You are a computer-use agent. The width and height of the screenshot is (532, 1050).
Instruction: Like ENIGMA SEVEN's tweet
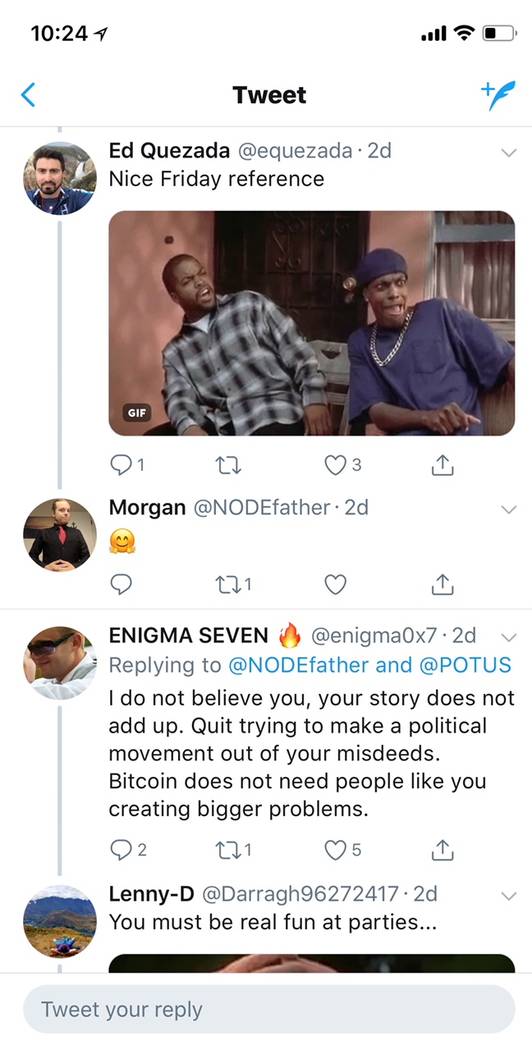coord(335,850)
